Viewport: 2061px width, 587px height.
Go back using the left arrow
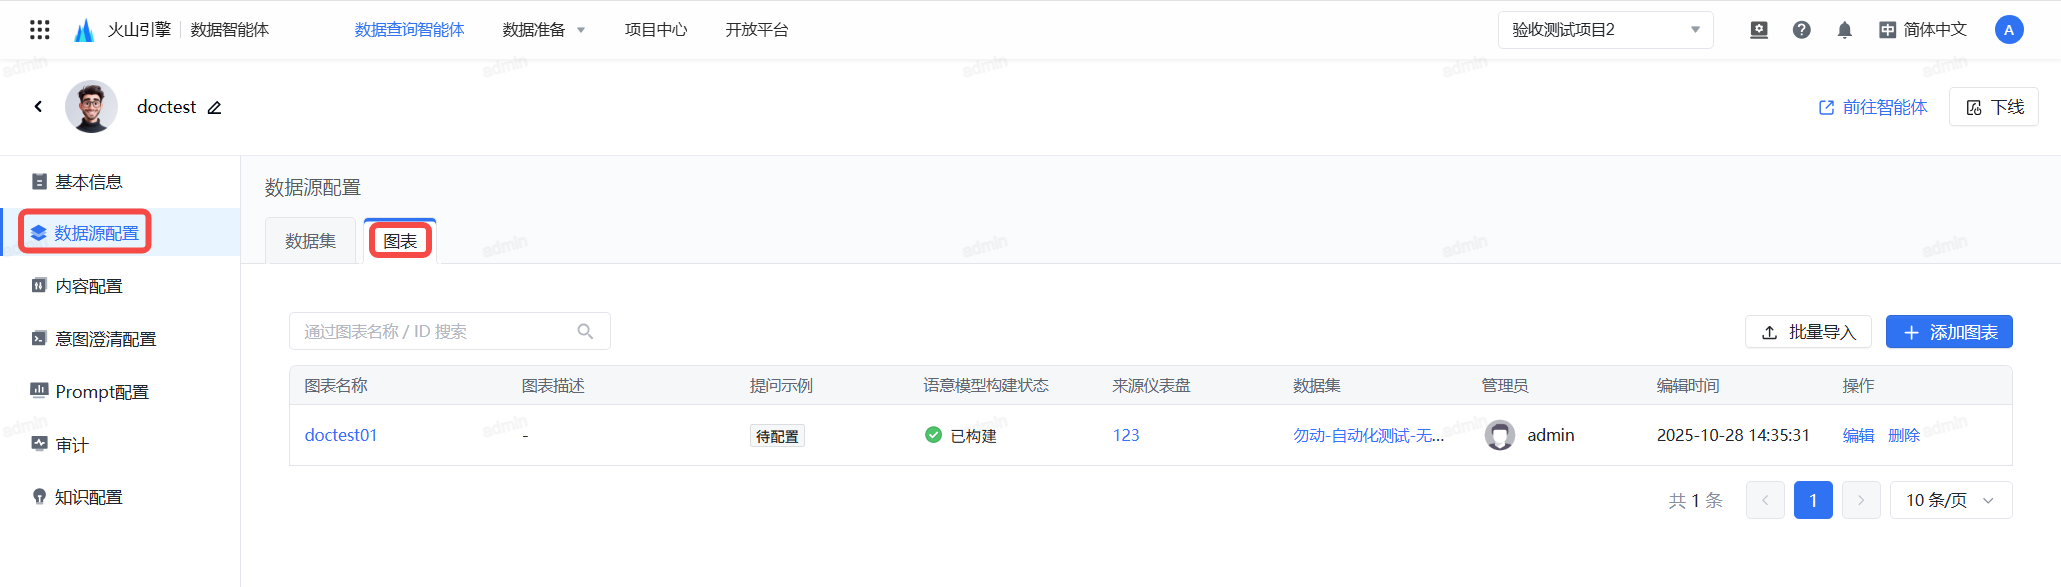(x=38, y=106)
